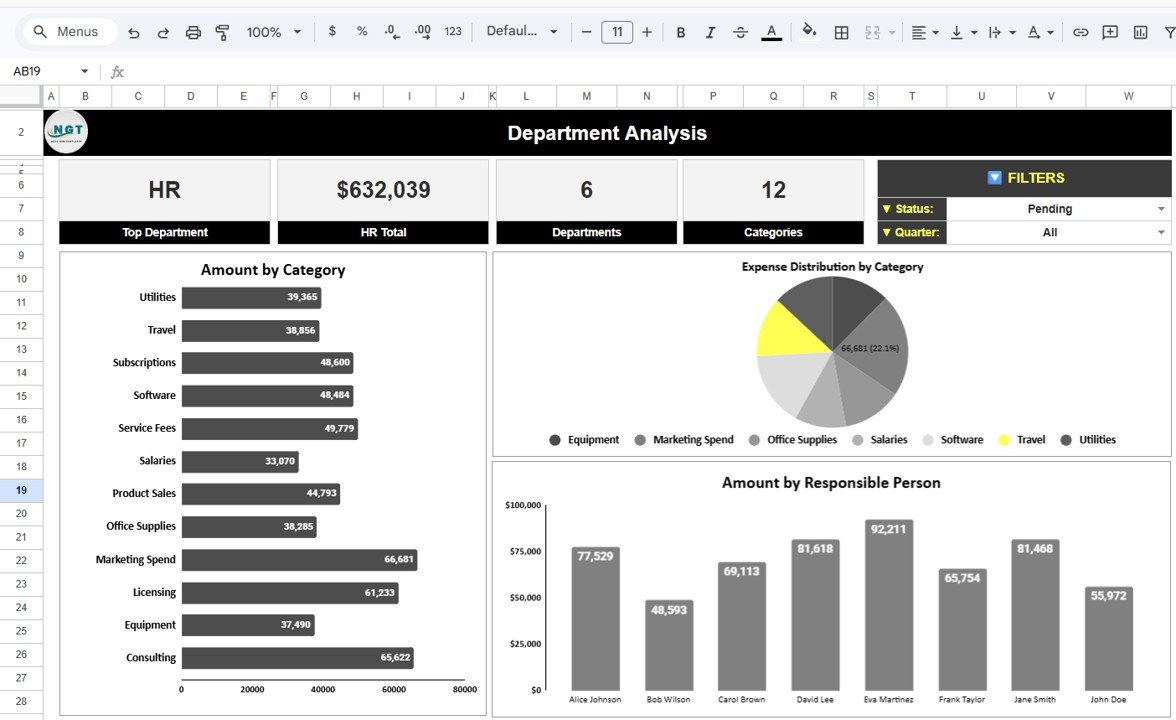Format value as currency
The height and width of the screenshot is (720, 1176).
coord(332,31)
